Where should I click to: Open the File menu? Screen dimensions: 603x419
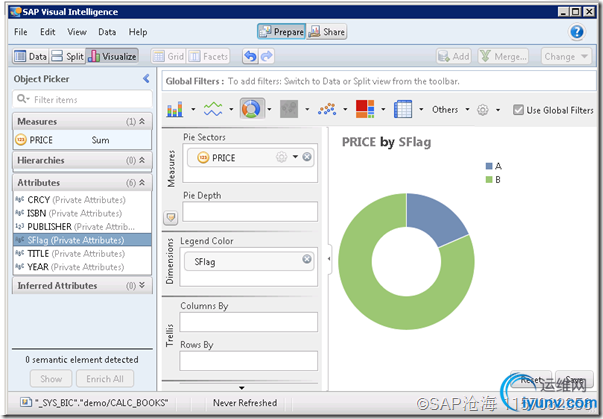(x=21, y=32)
